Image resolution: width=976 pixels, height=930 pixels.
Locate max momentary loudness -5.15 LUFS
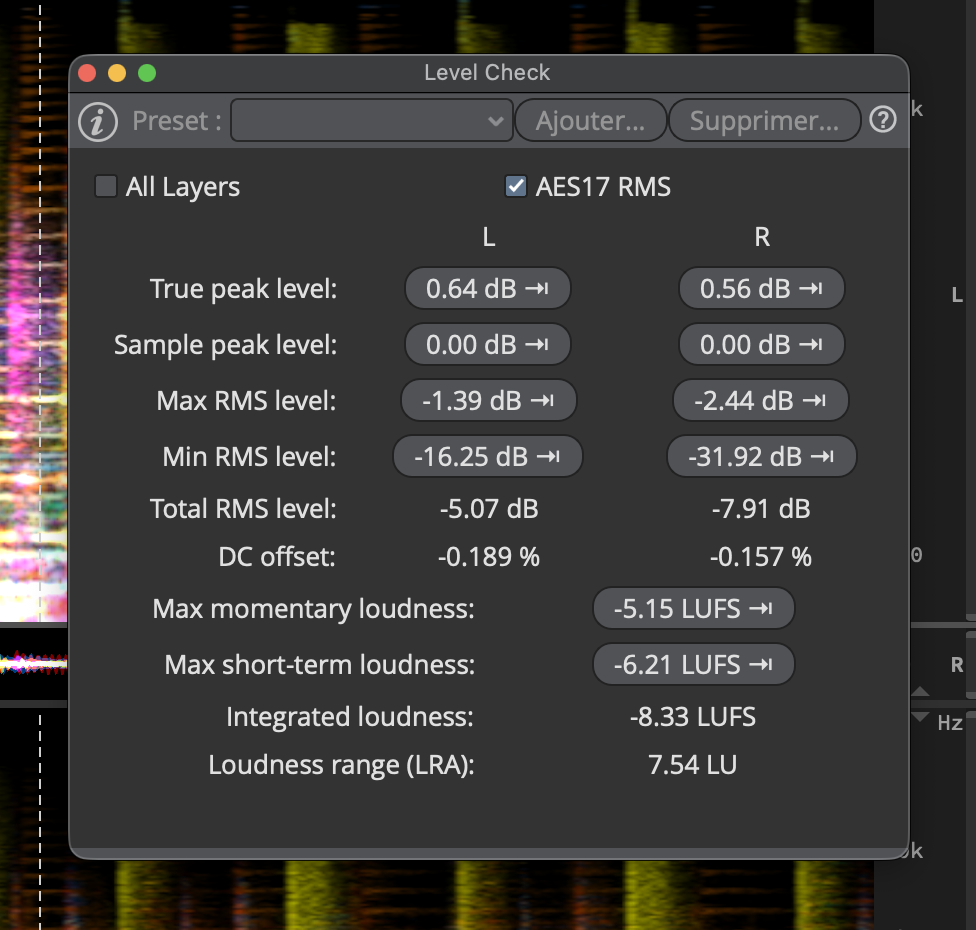693,608
